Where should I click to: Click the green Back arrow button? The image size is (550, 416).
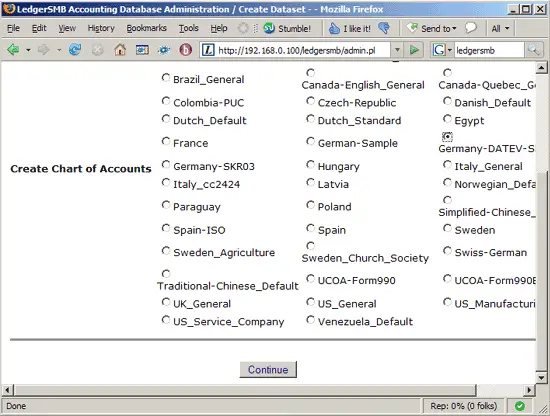(13, 50)
